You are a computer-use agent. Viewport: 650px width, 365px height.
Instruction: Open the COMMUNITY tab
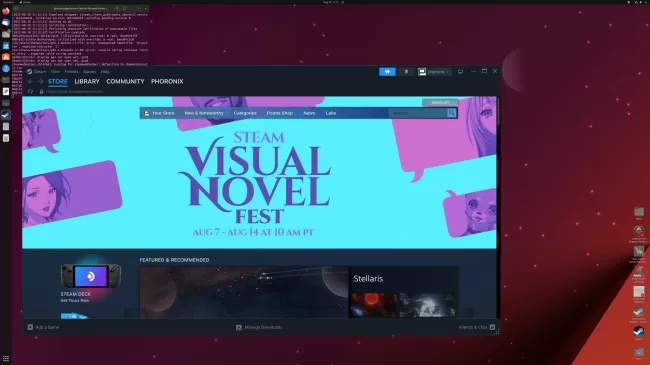(x=125, y=81)
